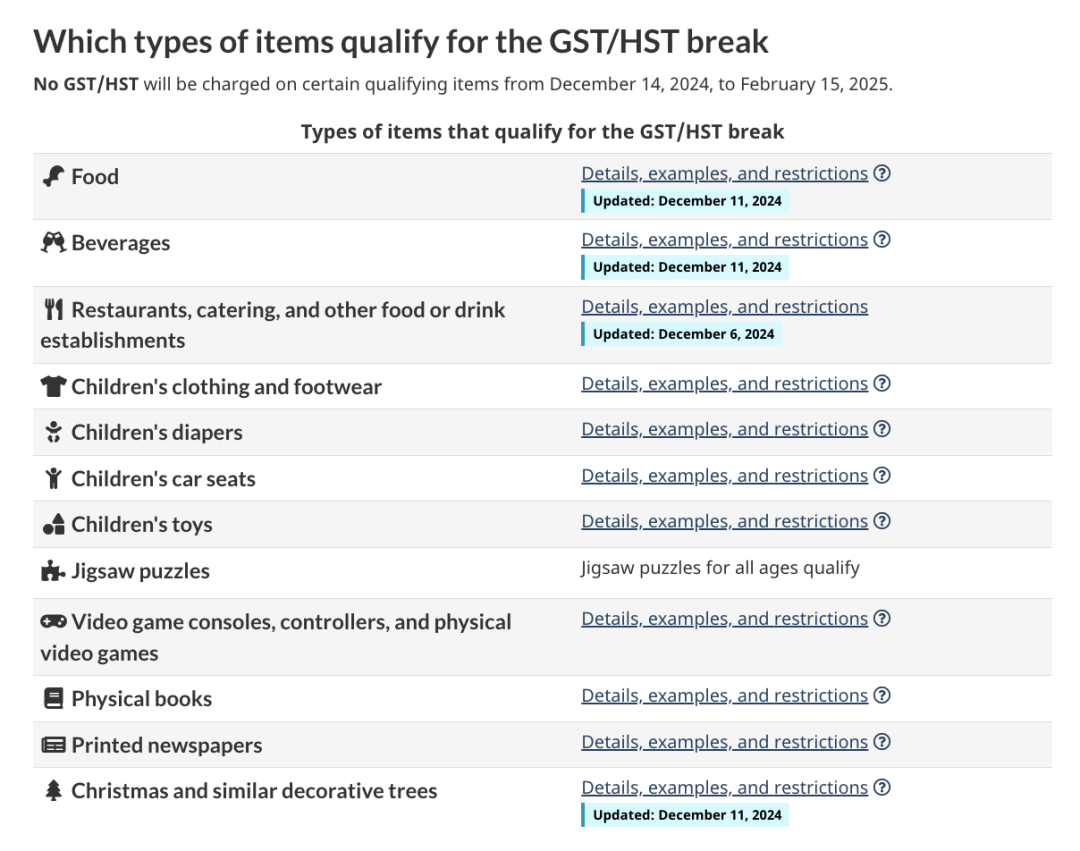This screenshot has height=851, width=1080.
Task: View Physical books details and restrictions link
Action: click(724, 696)
